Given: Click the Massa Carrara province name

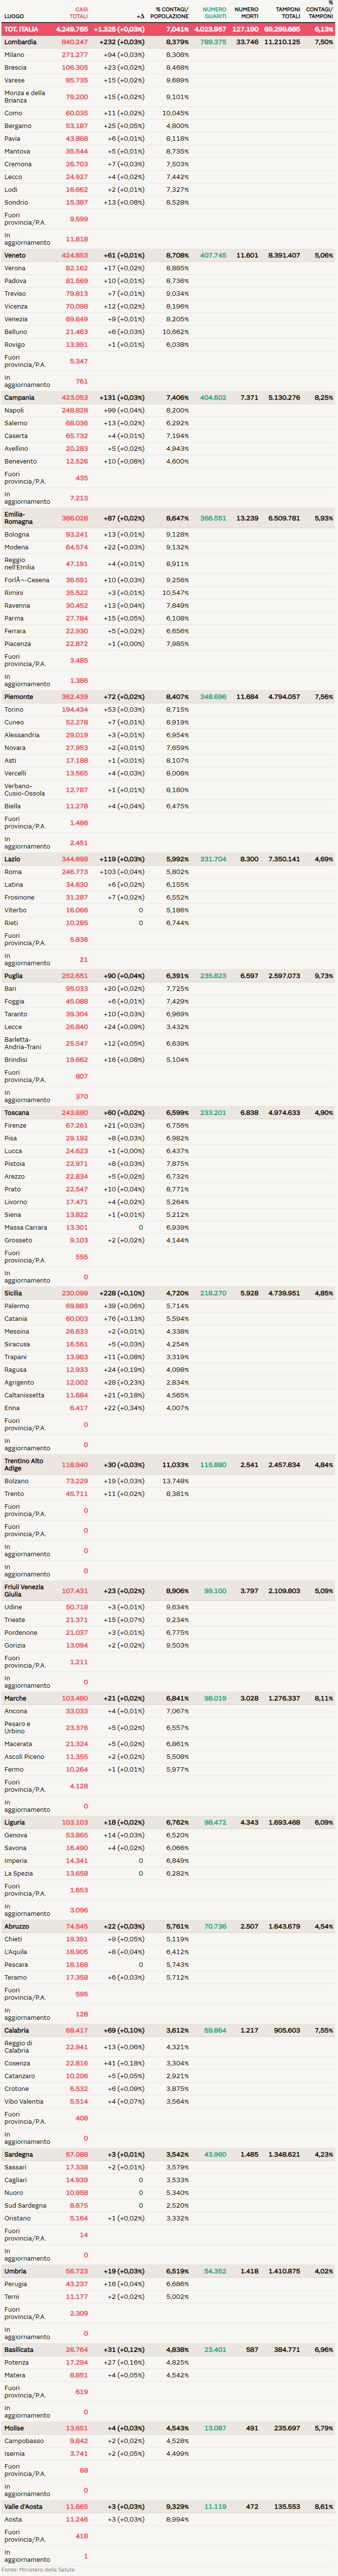Looking at the screenshot, I should click(26, 1227).
